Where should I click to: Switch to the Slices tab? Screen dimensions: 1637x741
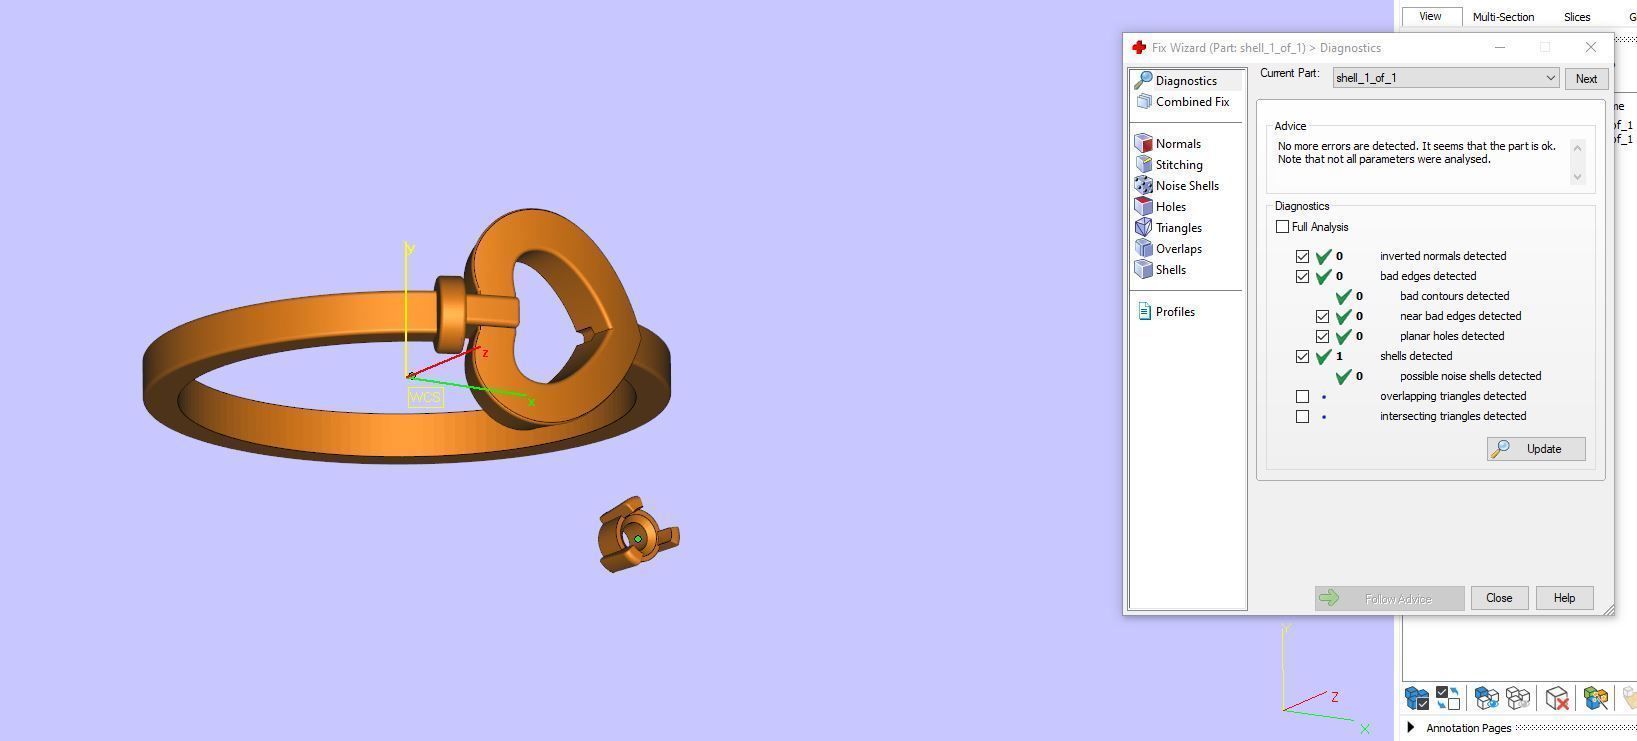tap(1577, 17)
